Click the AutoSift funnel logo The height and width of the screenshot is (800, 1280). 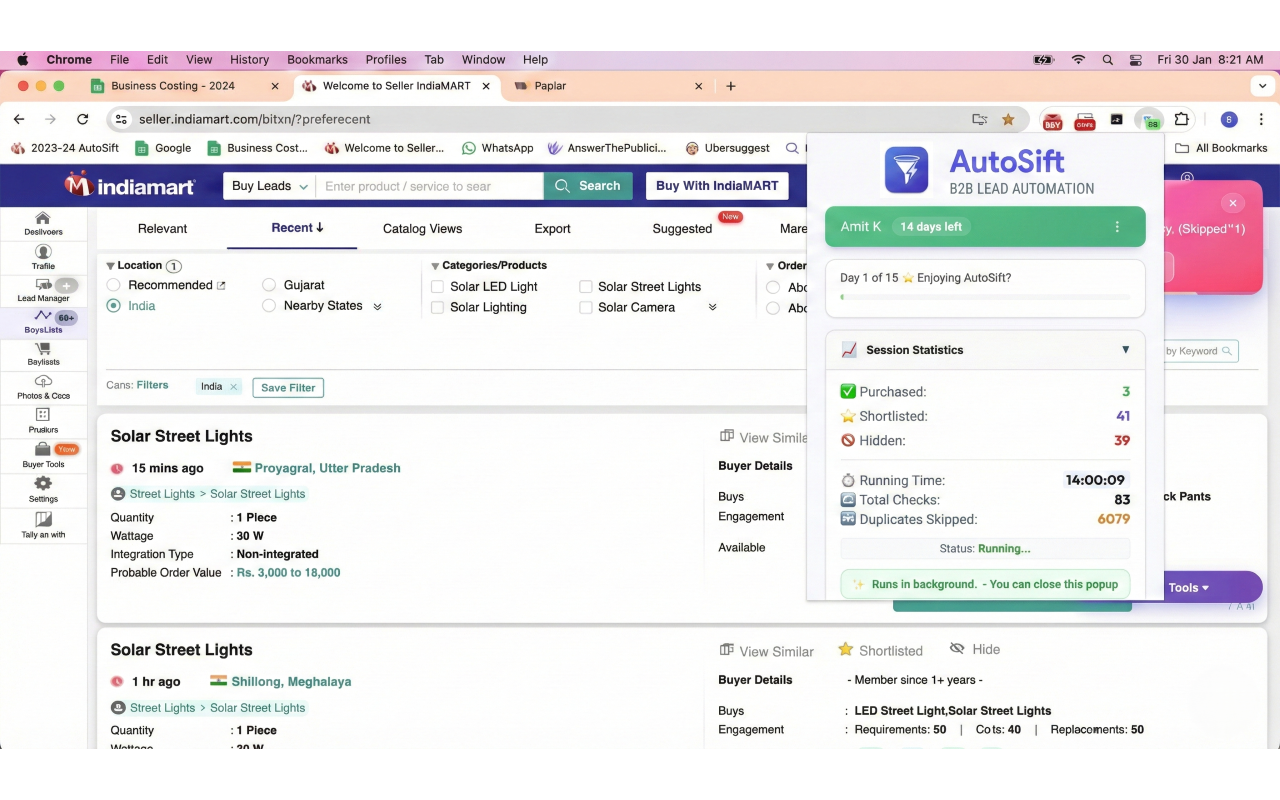(907, 170)
